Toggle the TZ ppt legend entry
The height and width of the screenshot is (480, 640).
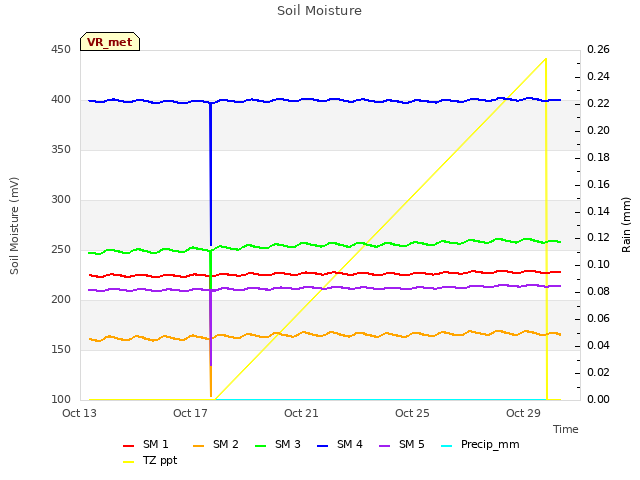click(150, 460)
